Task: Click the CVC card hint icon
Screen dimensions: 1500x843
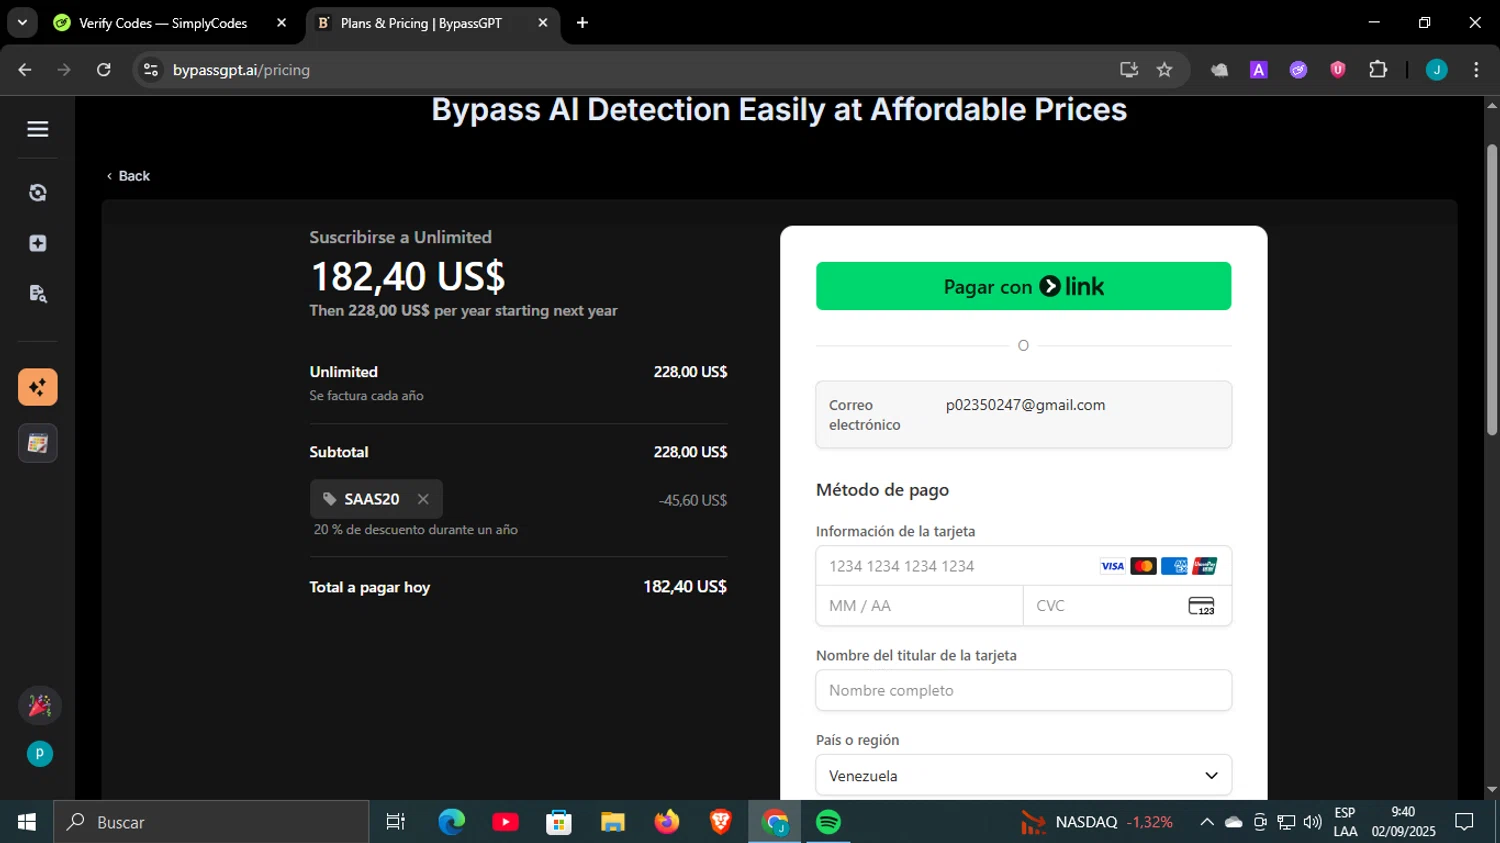Action: coord(1201,606)
